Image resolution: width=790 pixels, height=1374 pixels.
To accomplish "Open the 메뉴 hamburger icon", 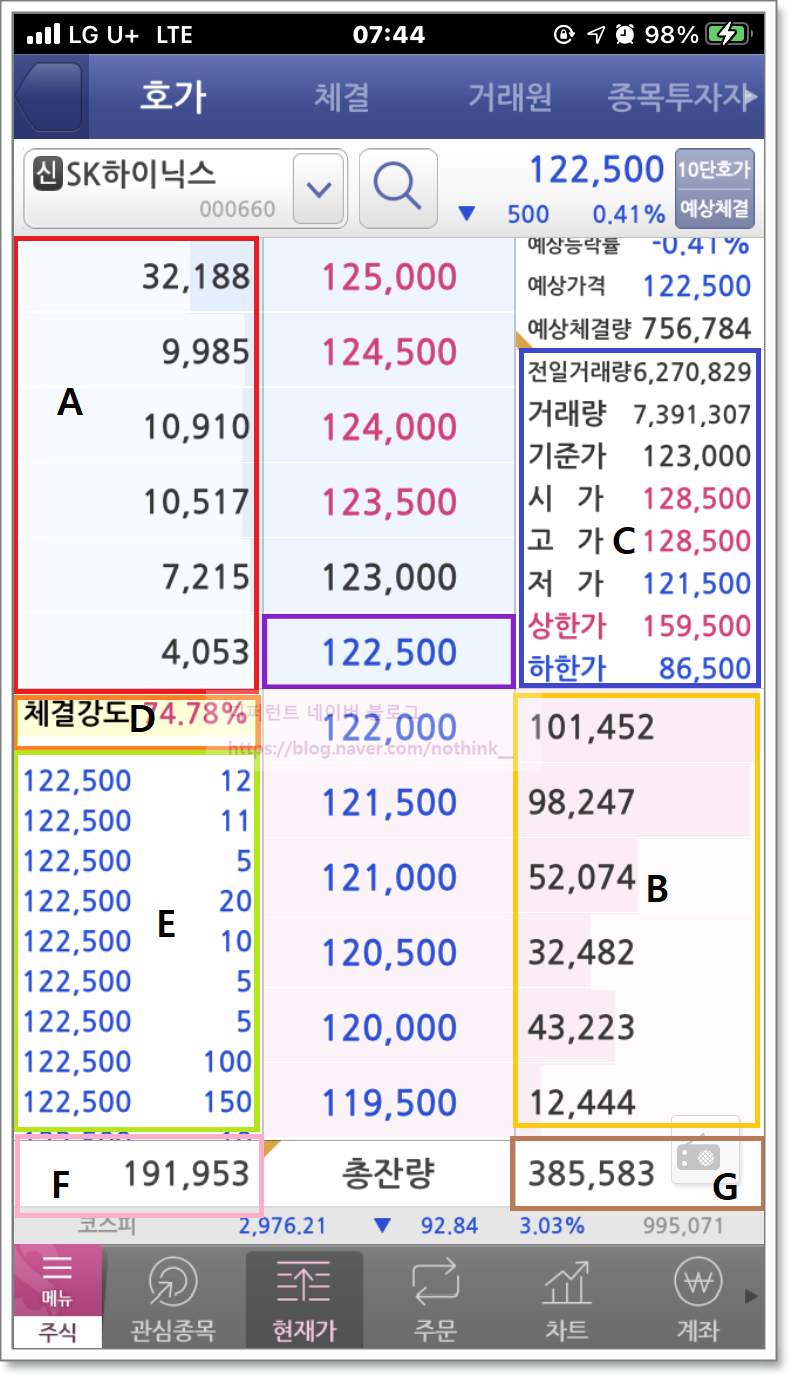I will point(57,1280).
